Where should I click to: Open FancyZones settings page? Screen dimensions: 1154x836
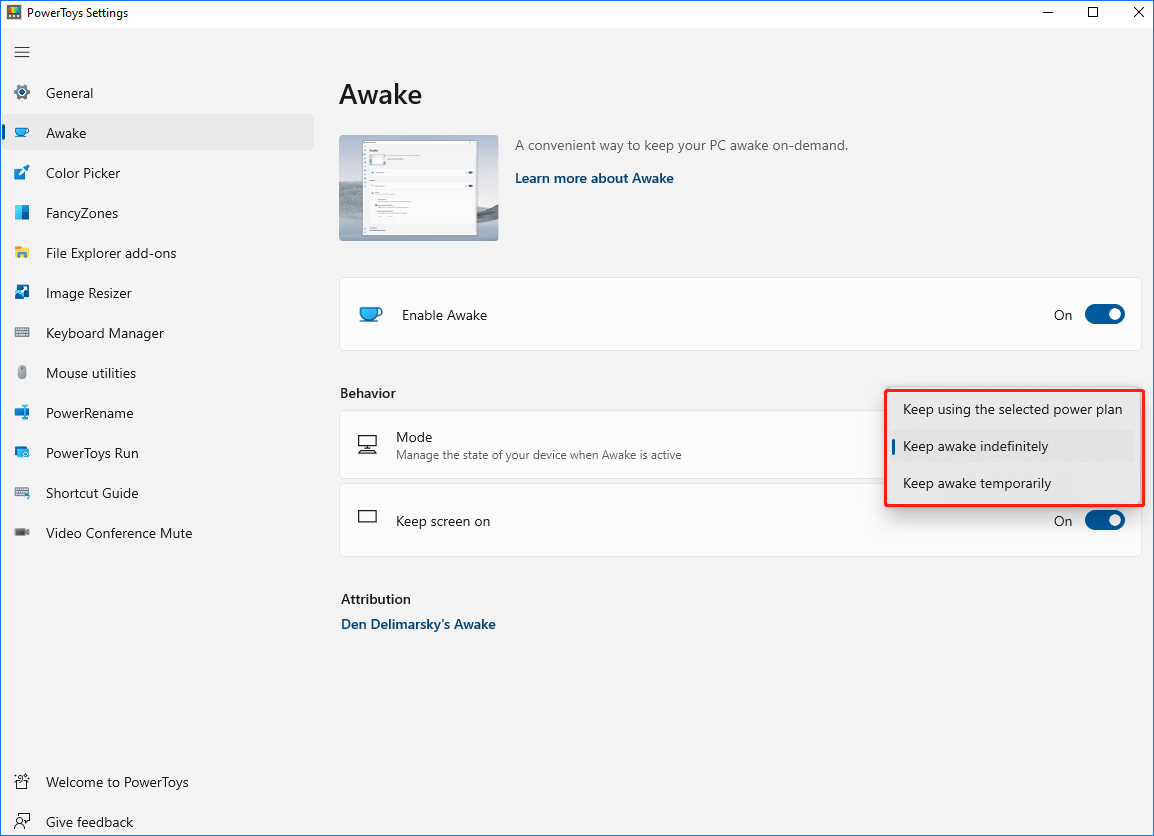pyautogui.click(x=158, y=213)
